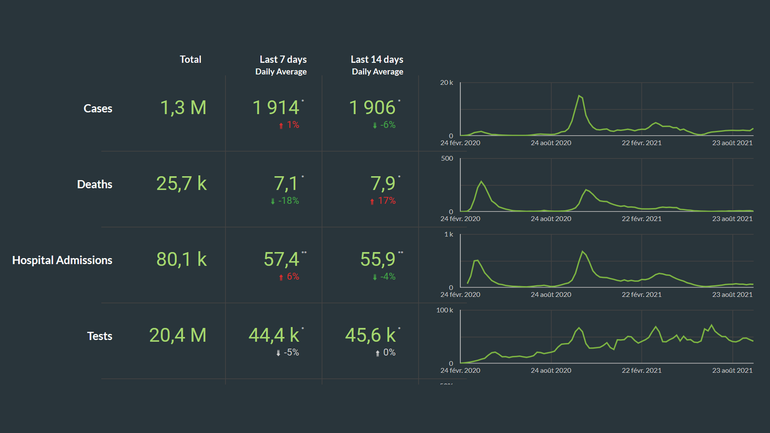
Task: Click the 25,7 k total deaths value
Action: coord(181,184)
